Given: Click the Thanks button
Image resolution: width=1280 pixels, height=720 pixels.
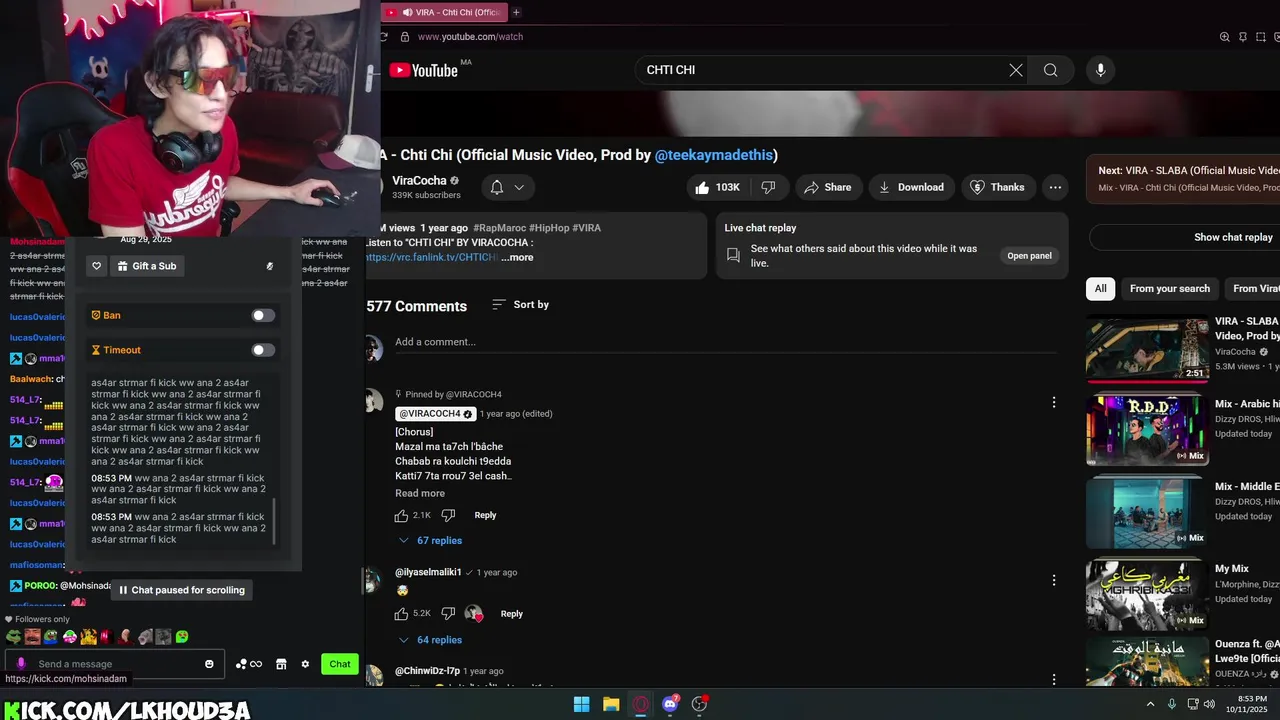Looking at the screenshot, I should [997, 187].
